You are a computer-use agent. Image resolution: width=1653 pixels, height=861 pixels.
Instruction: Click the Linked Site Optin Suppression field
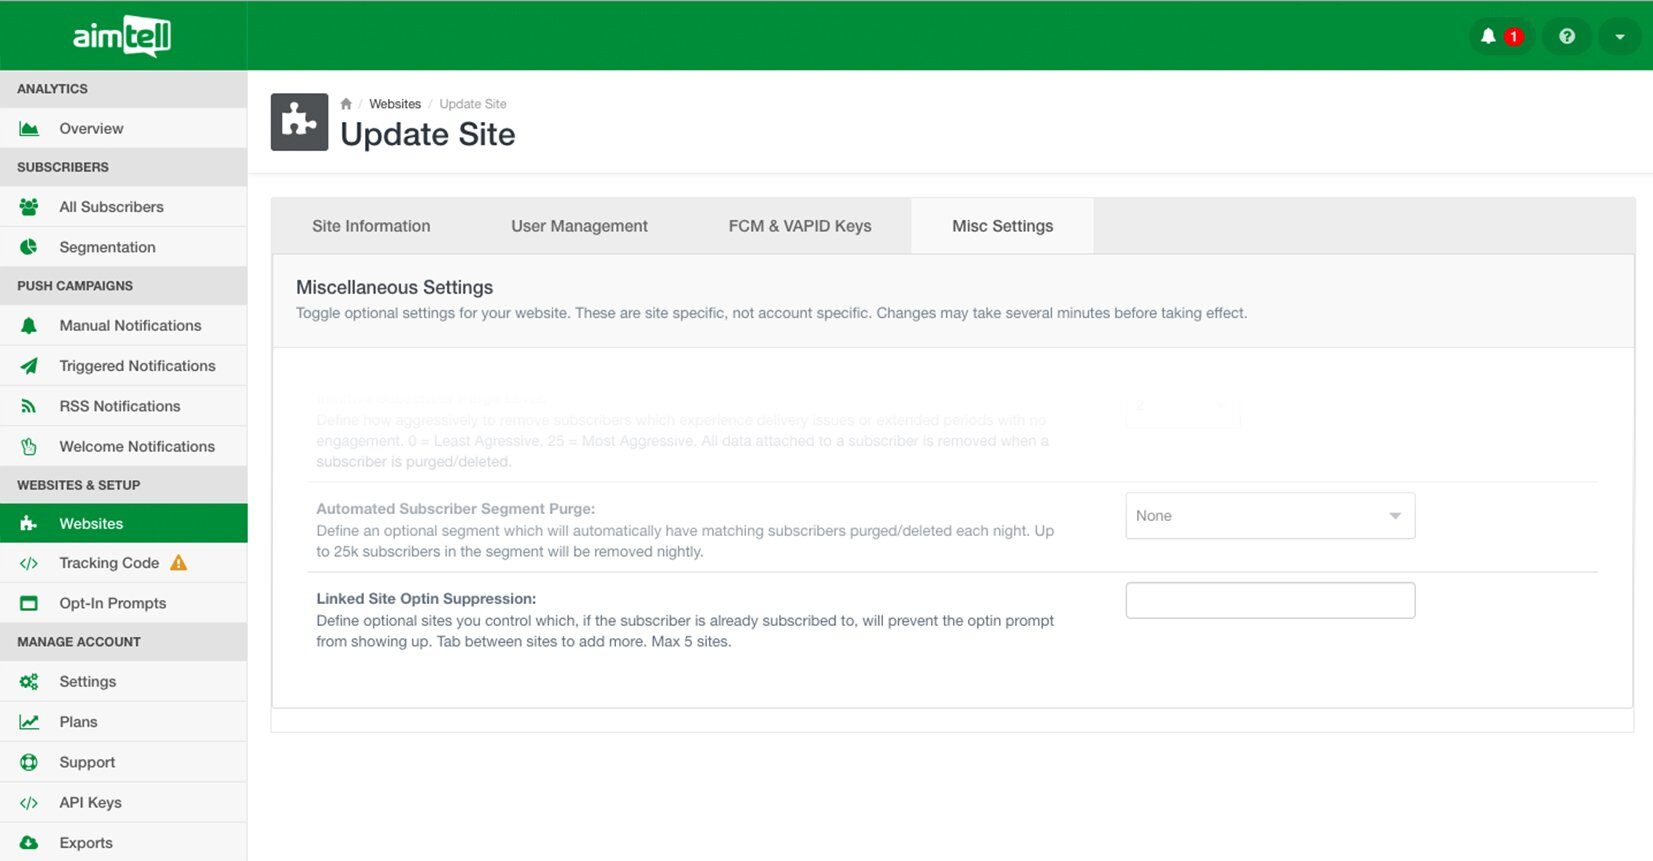pos(1269,601)
